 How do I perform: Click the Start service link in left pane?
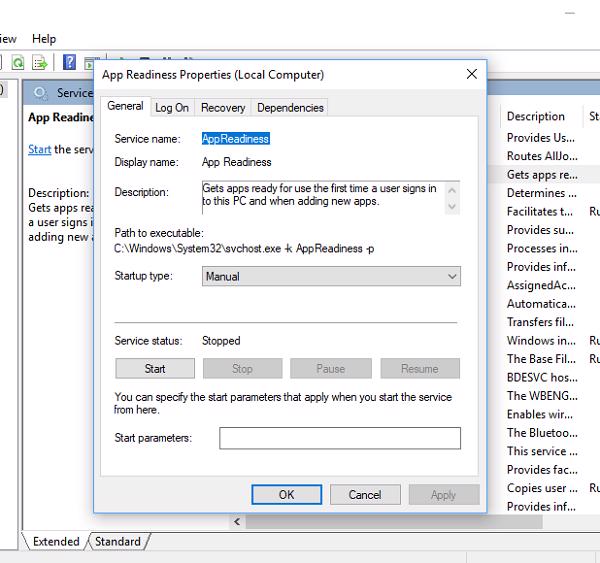click(x=39, y=149)
